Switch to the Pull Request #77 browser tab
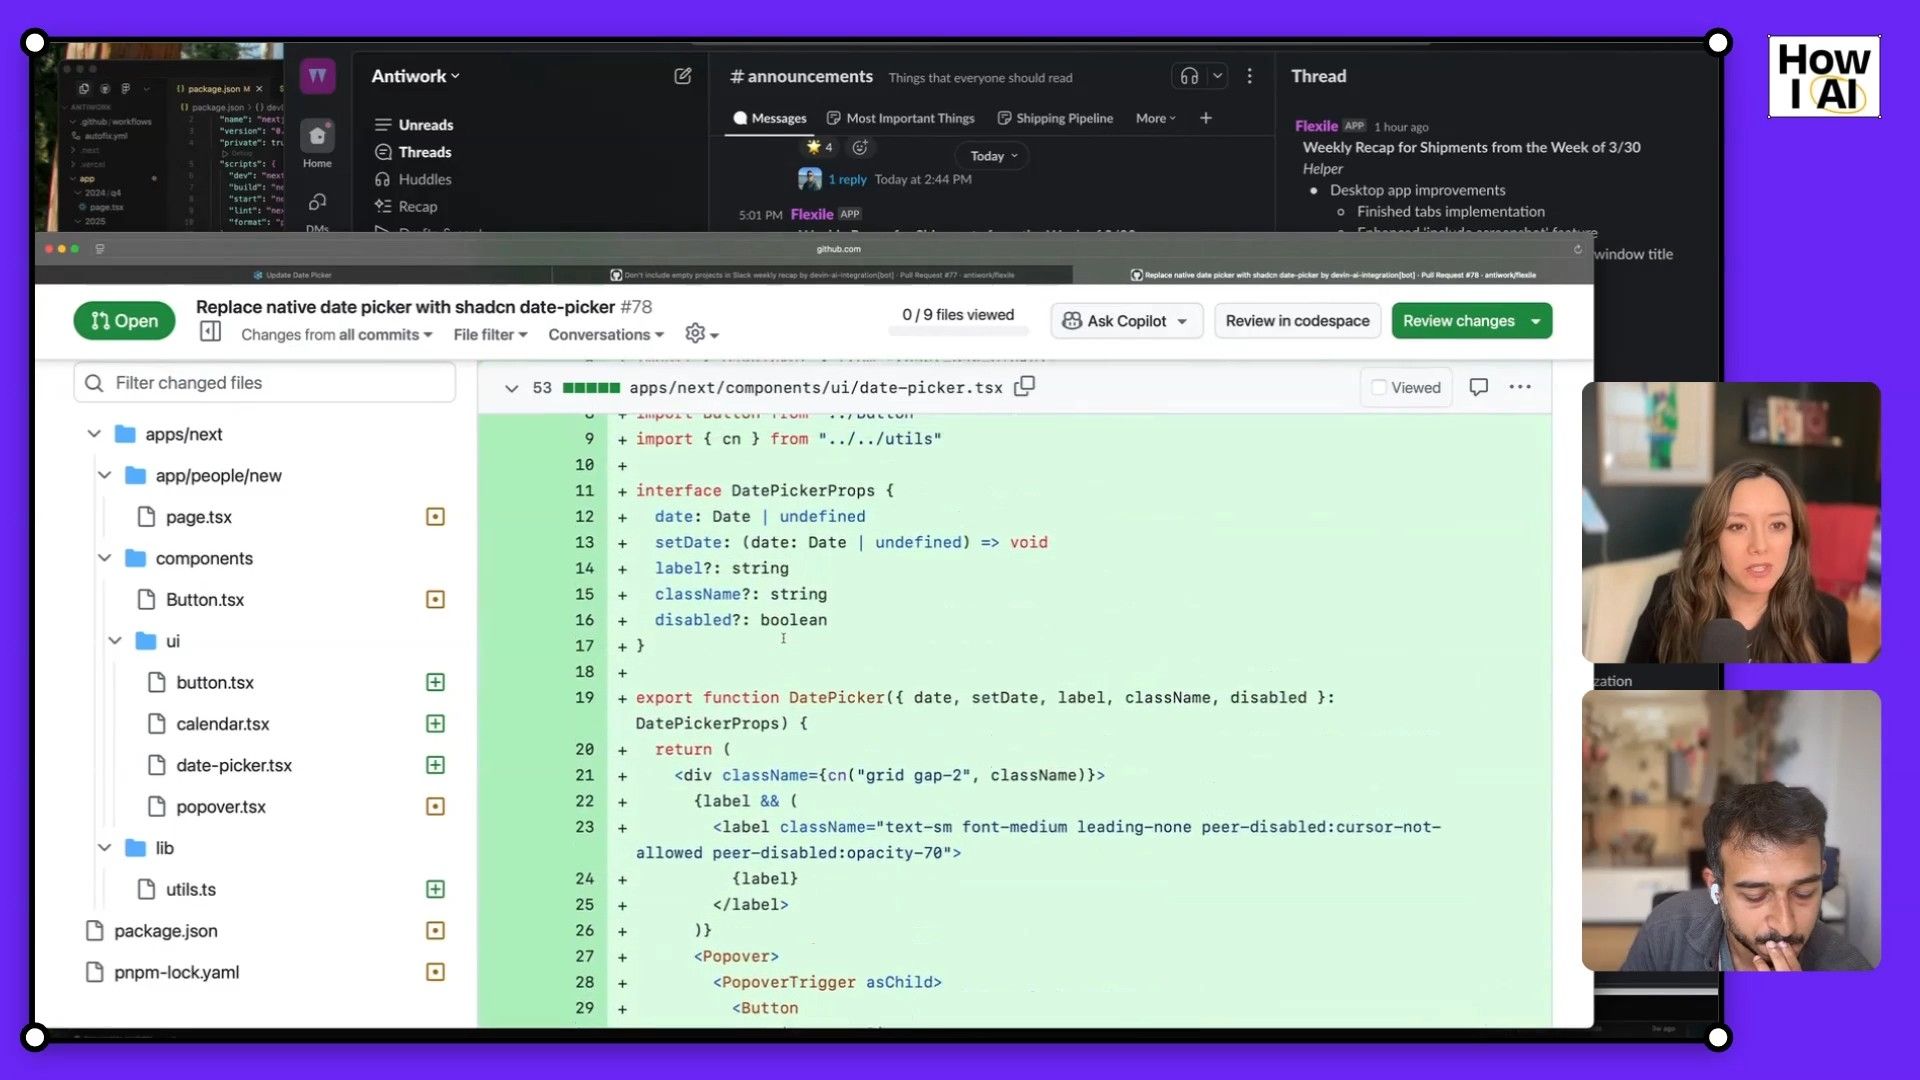This screenshot has height=1080, width=1920. 812,275
